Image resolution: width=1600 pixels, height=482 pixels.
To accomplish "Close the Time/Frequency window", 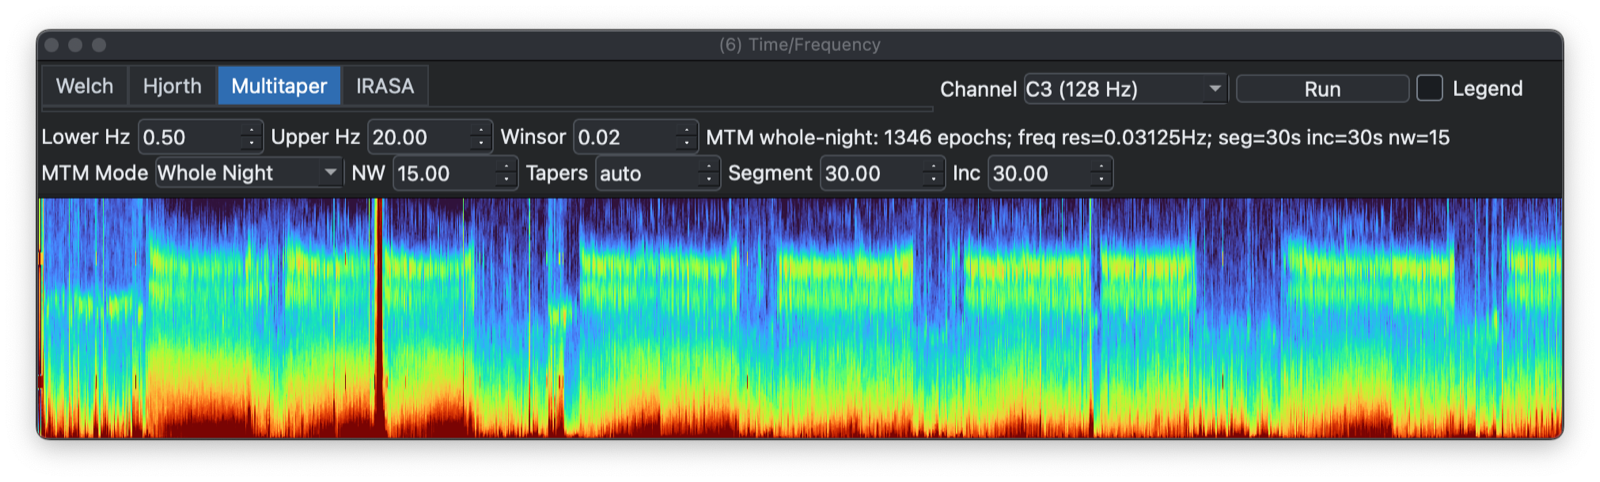I will (52, 45).
